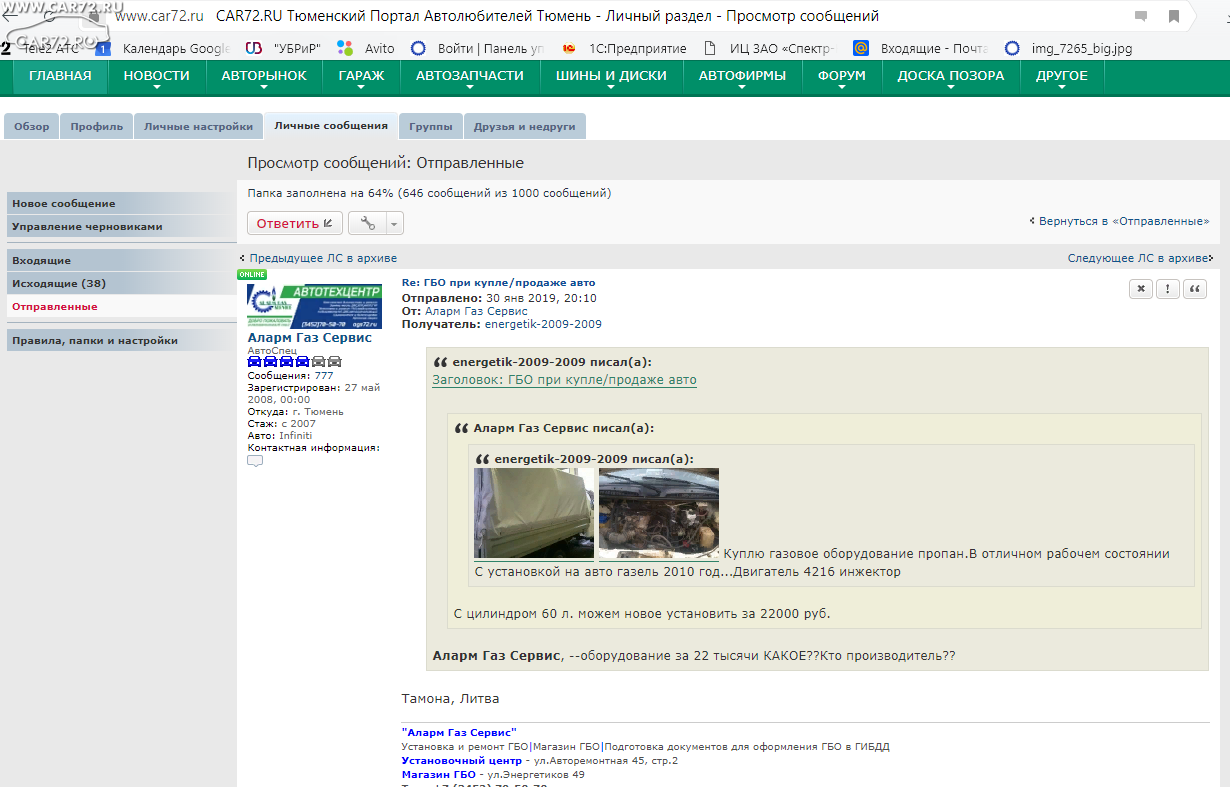Click the Ответить reply button
This screenshot has width=1230, height=787.
295,223
